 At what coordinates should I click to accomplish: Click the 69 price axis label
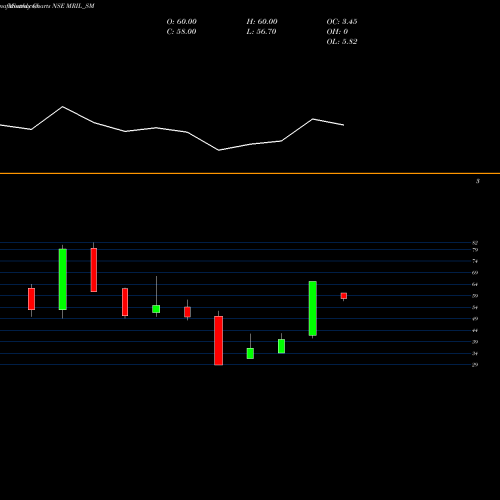(475, 273)
